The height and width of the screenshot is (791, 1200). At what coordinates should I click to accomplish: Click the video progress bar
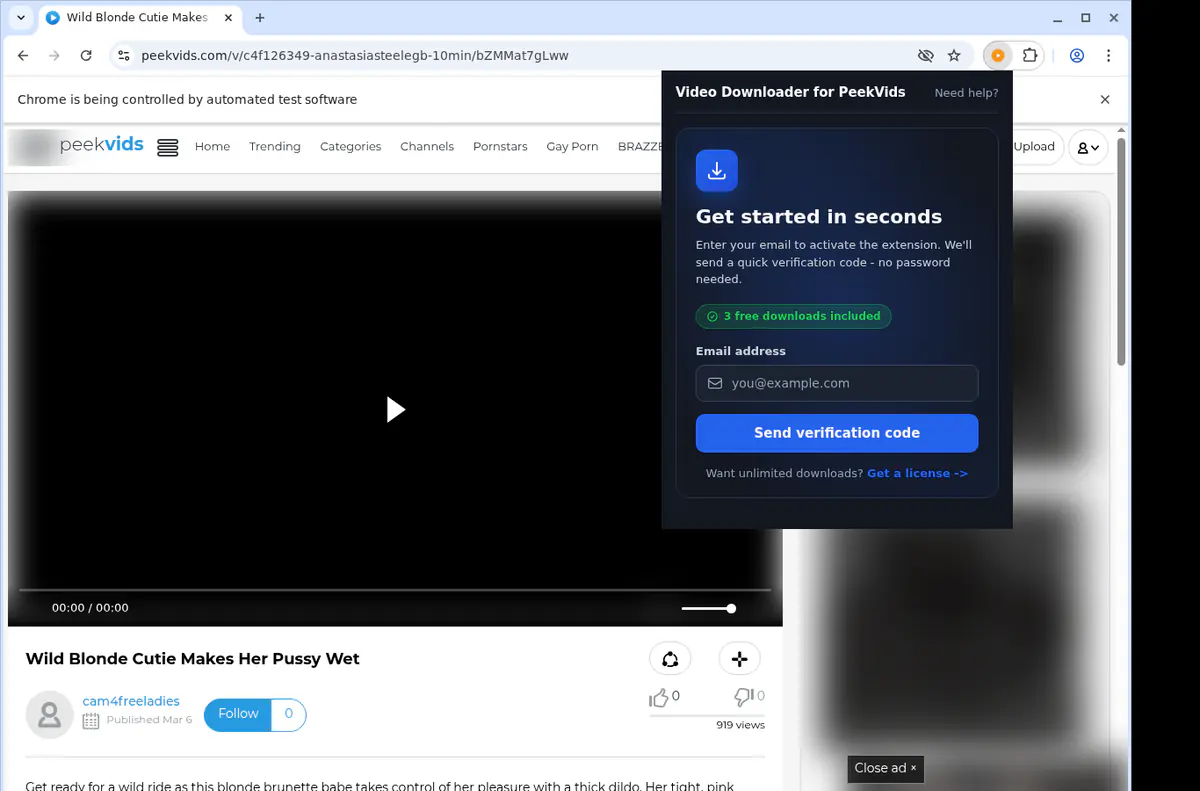click(395, 590)
